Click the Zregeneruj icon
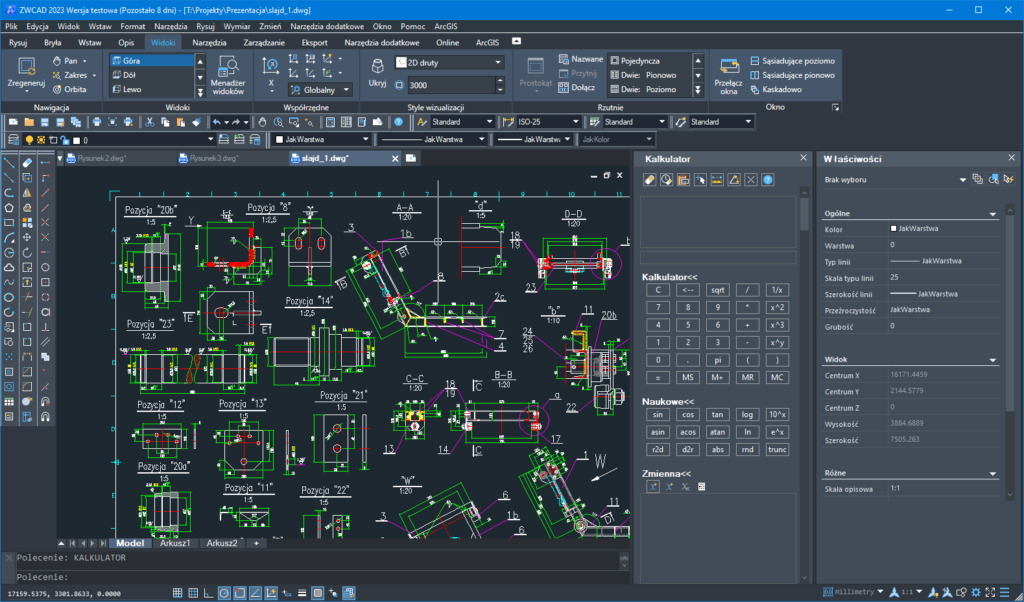This screenshot has height=602, width=1024. tap(26, 70)
